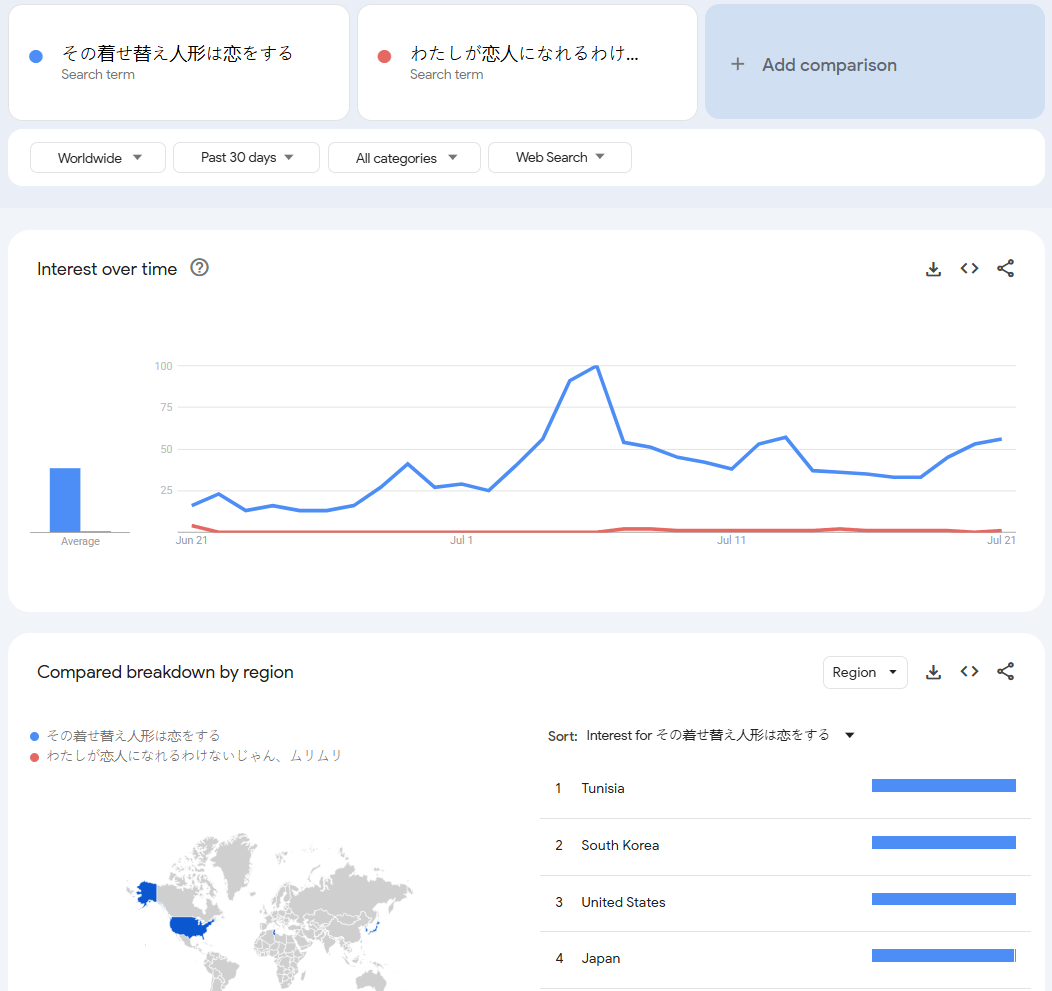Click the Interest over time heading
This screenshot has width=1052, height=991.
coord(107,269)
